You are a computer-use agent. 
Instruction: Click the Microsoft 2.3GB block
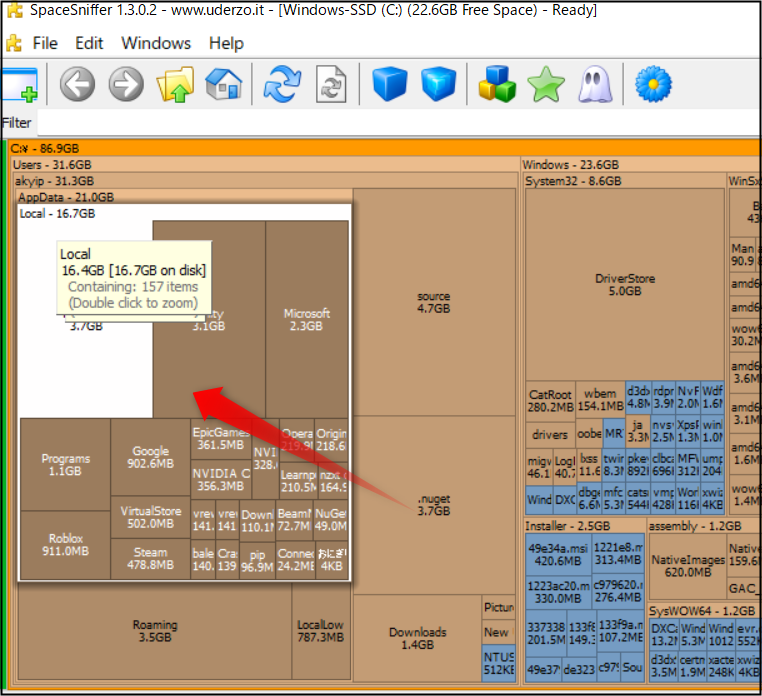pos(307,319)
